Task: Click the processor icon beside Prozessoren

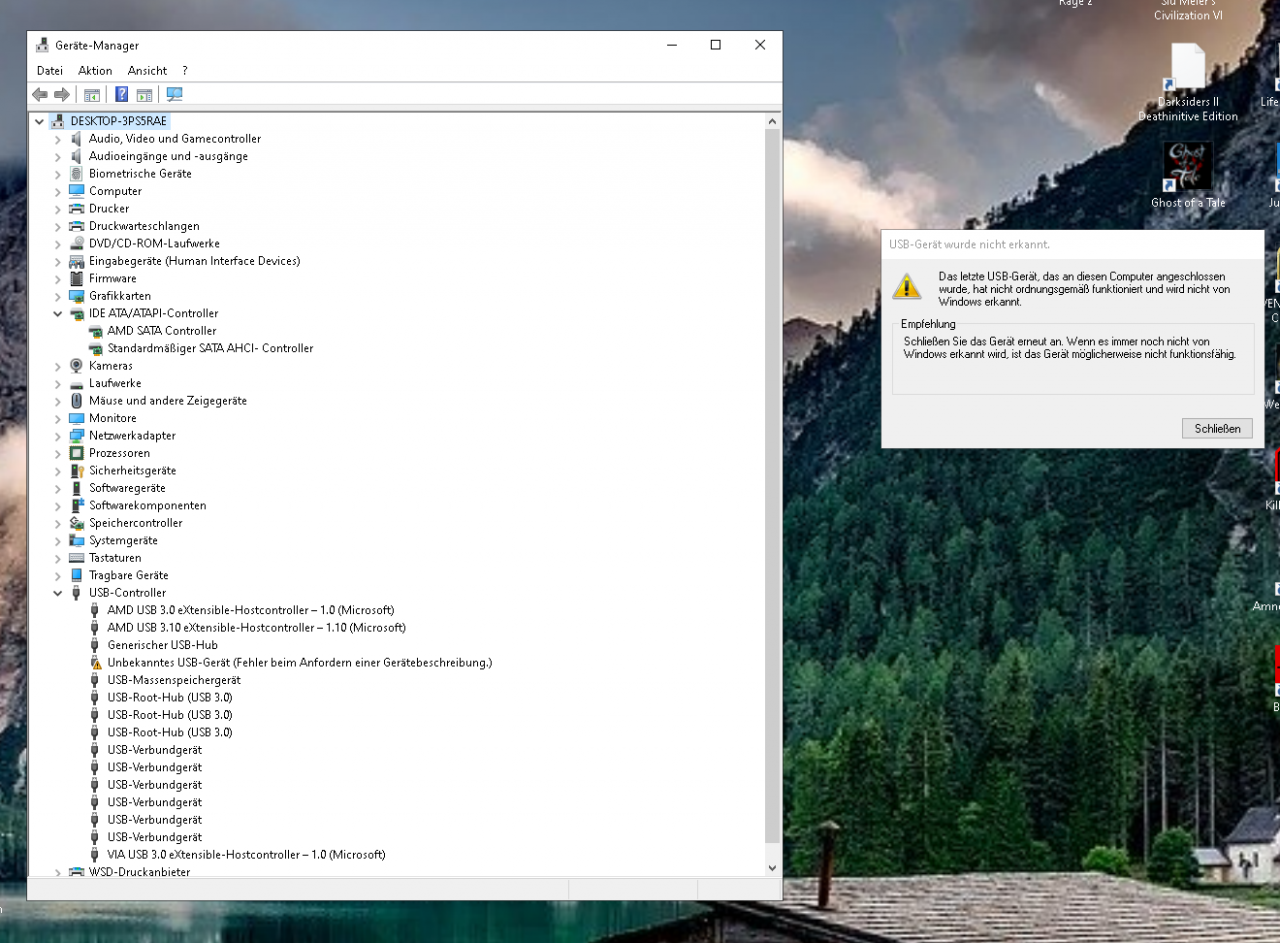Action: pyautogui.click(x=77, y=453)
